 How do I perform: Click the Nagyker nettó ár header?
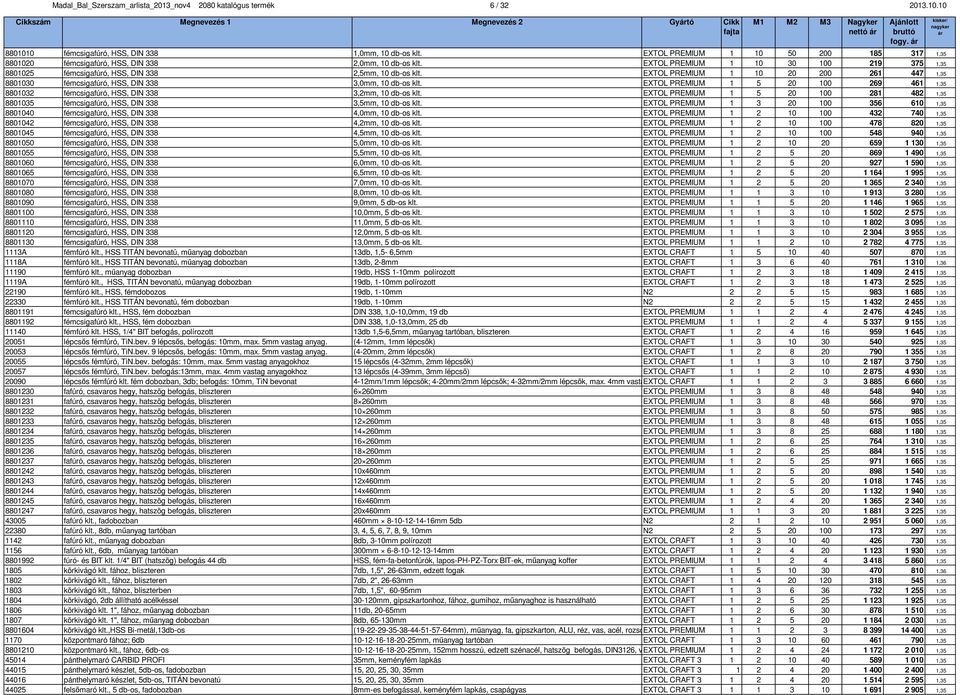coord(862,32)
